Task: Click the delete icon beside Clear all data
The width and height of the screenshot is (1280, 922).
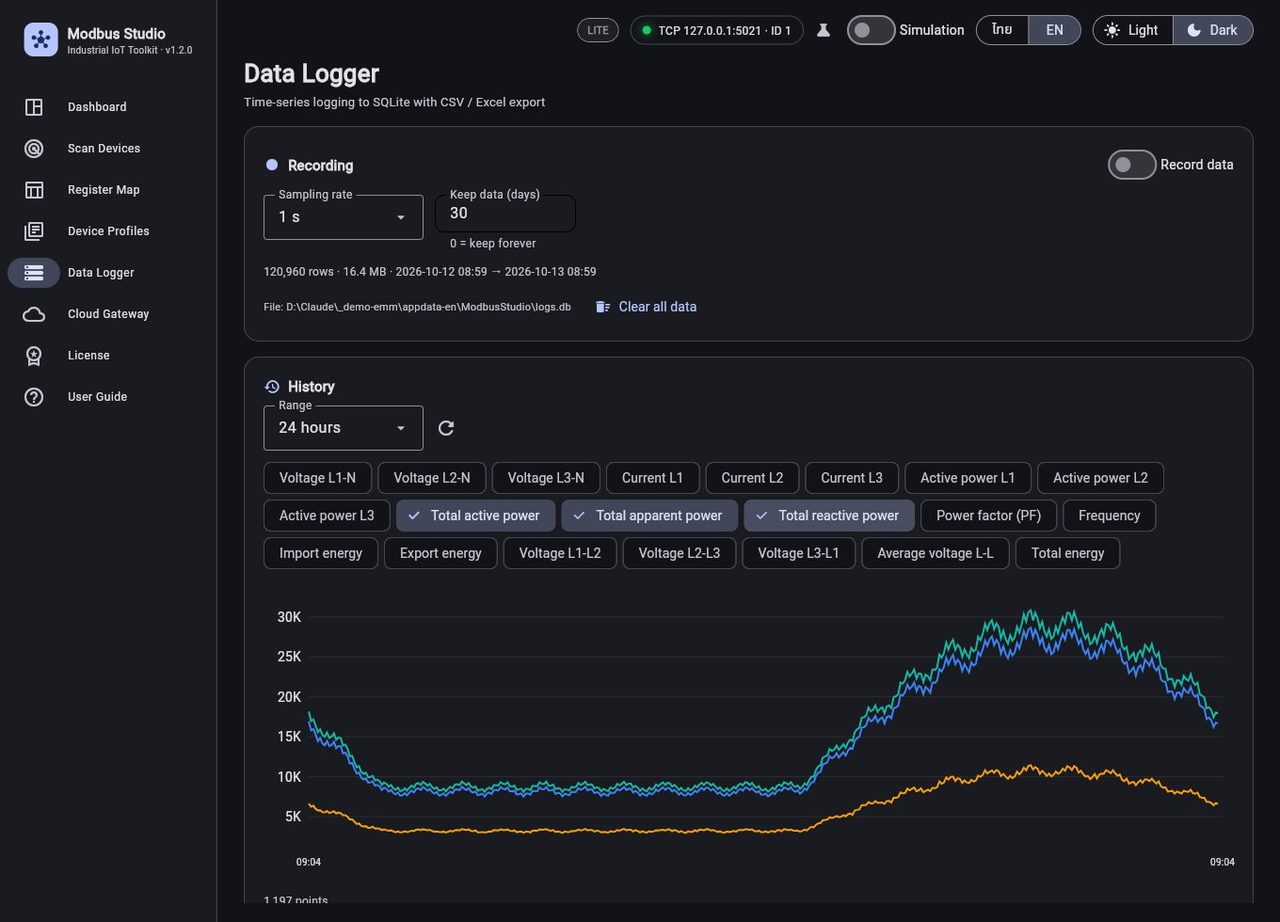Action: point(603,307)
